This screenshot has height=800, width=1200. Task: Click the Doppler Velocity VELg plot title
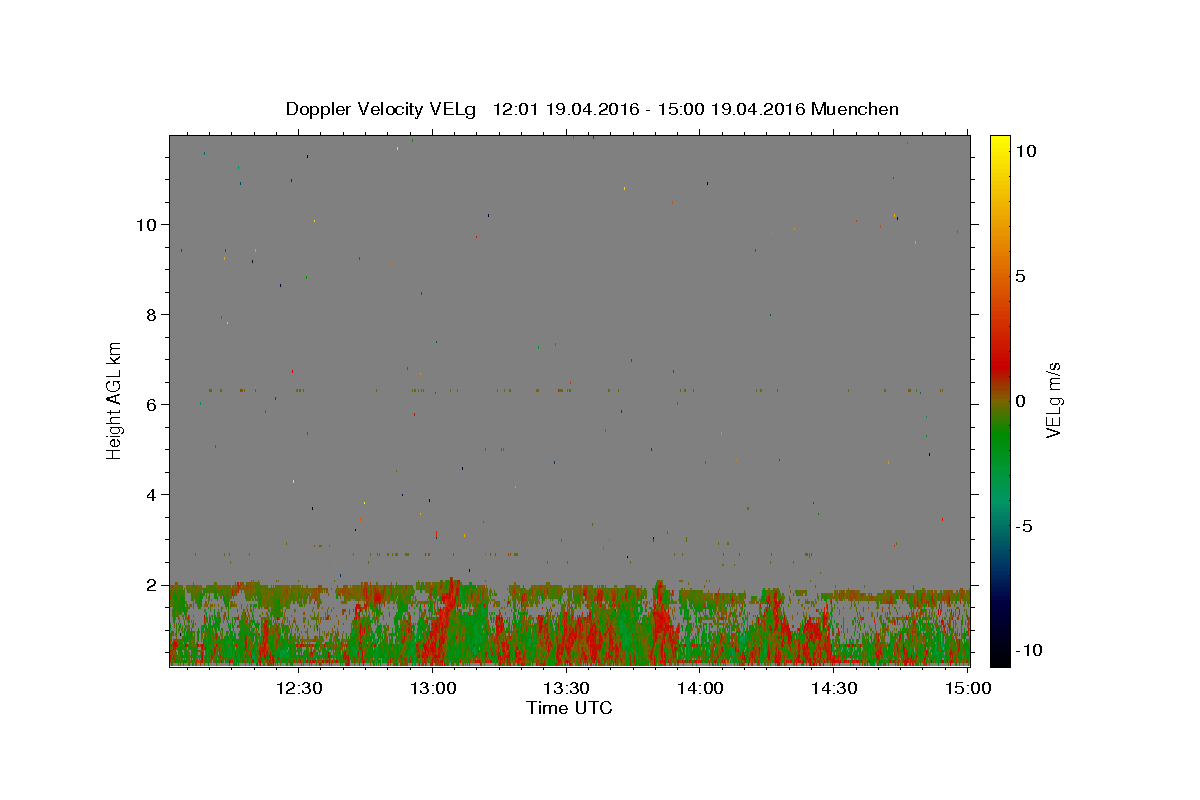point(592,109)
